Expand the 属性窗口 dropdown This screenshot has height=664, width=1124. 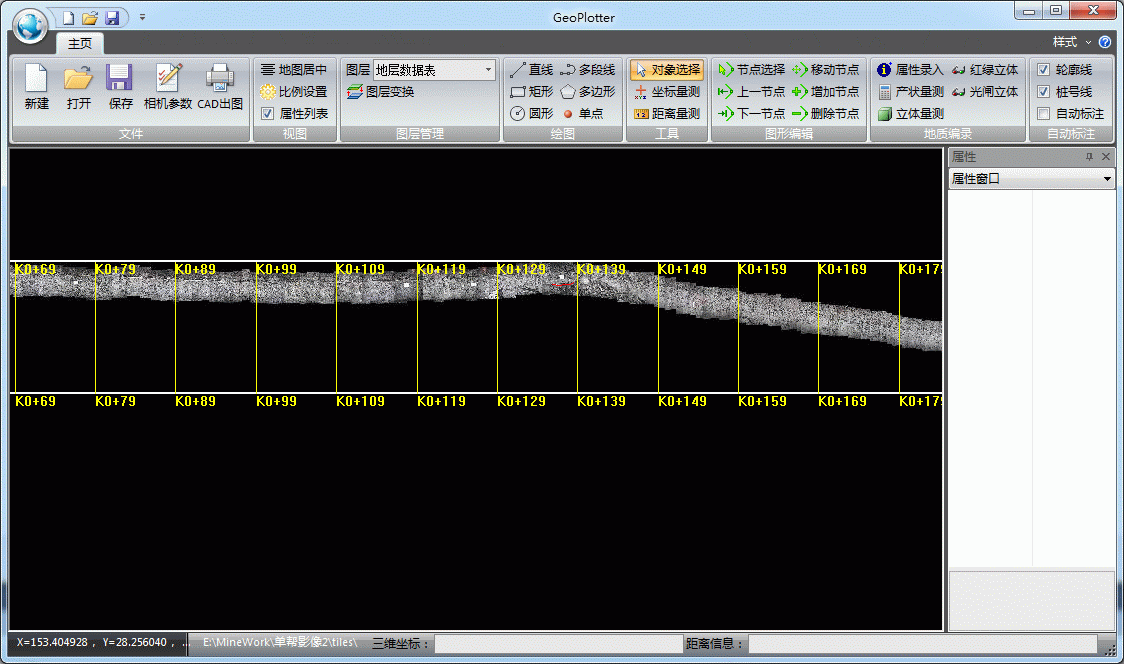point(1107,179)
